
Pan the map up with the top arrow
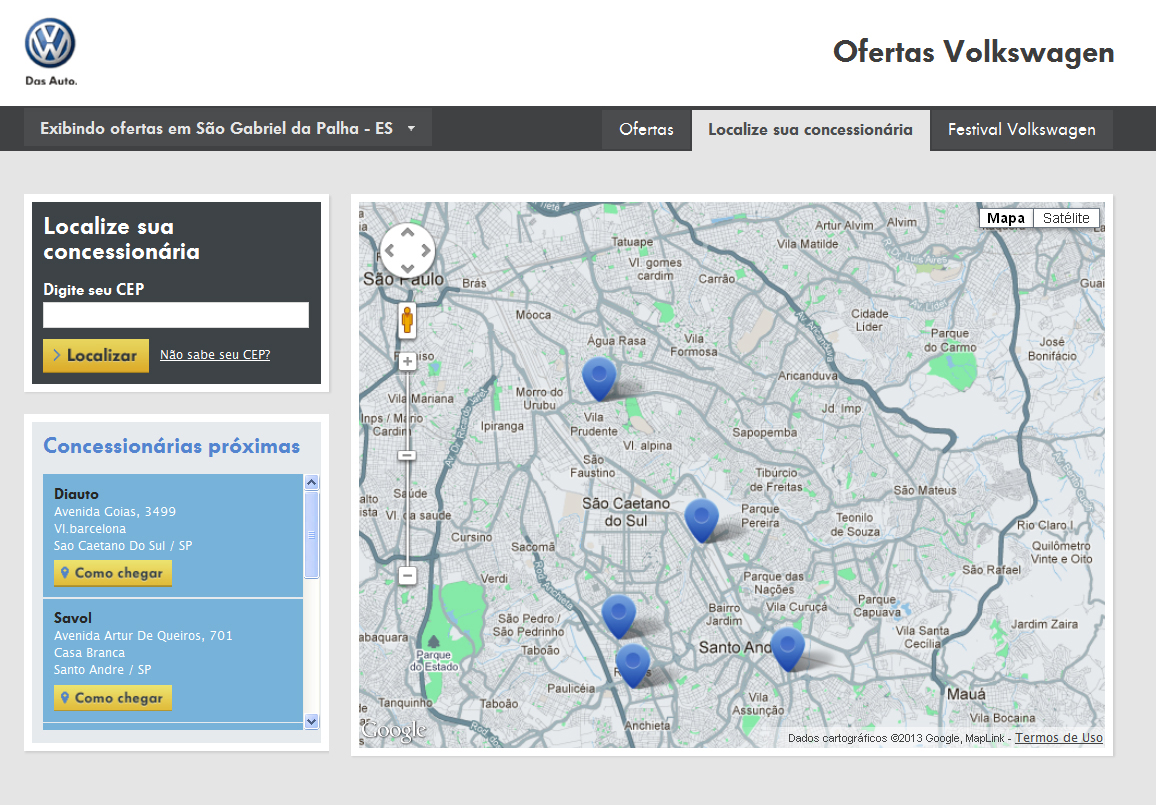coord(408,232)
